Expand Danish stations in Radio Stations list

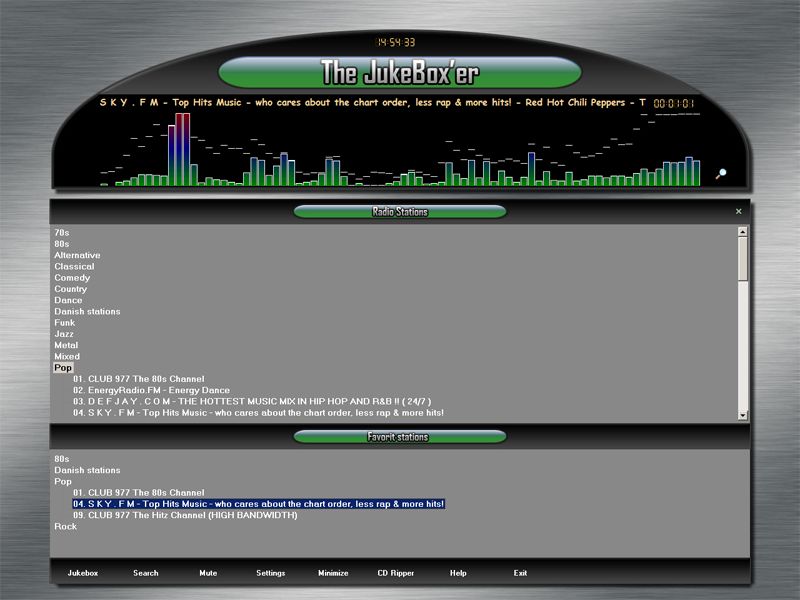87,311
